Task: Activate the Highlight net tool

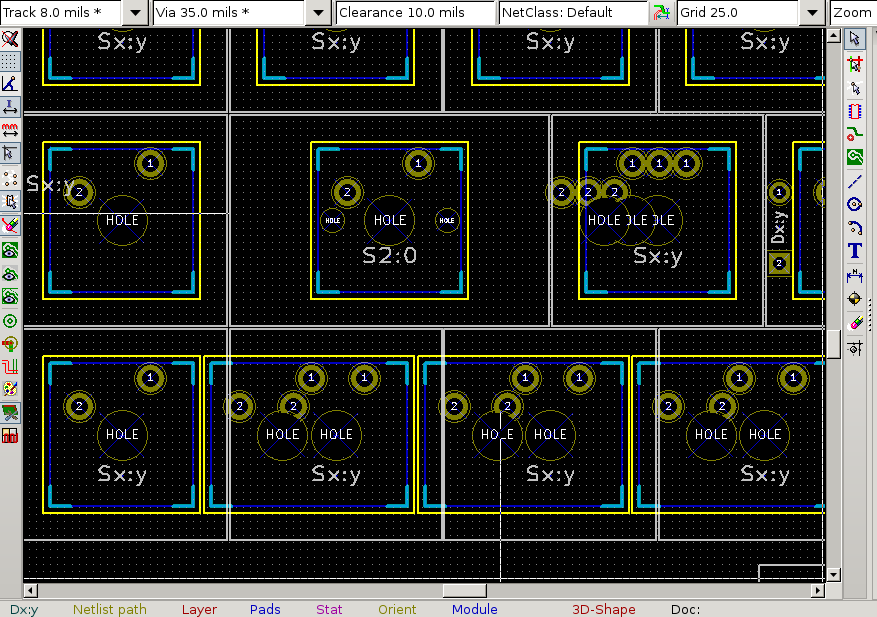Action: coord(855,63)
